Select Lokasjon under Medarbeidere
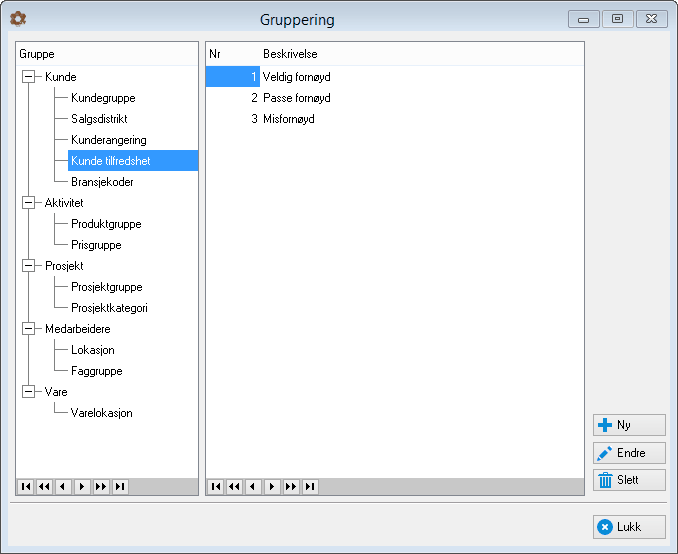This screenshot has width=678, height=554. tap(93, 350)
